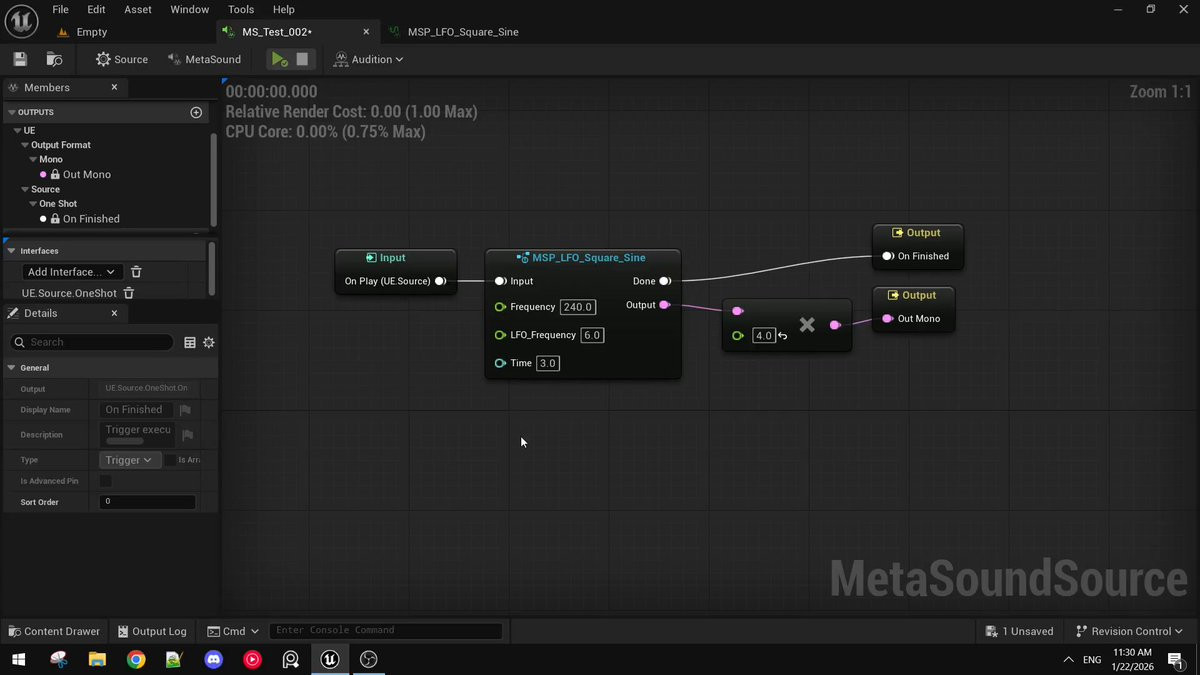The width and height of the screenshot is (1200, 675).
Task: Add a new output with plus icon
Action: pyautogui.click(x=196, y=112)
